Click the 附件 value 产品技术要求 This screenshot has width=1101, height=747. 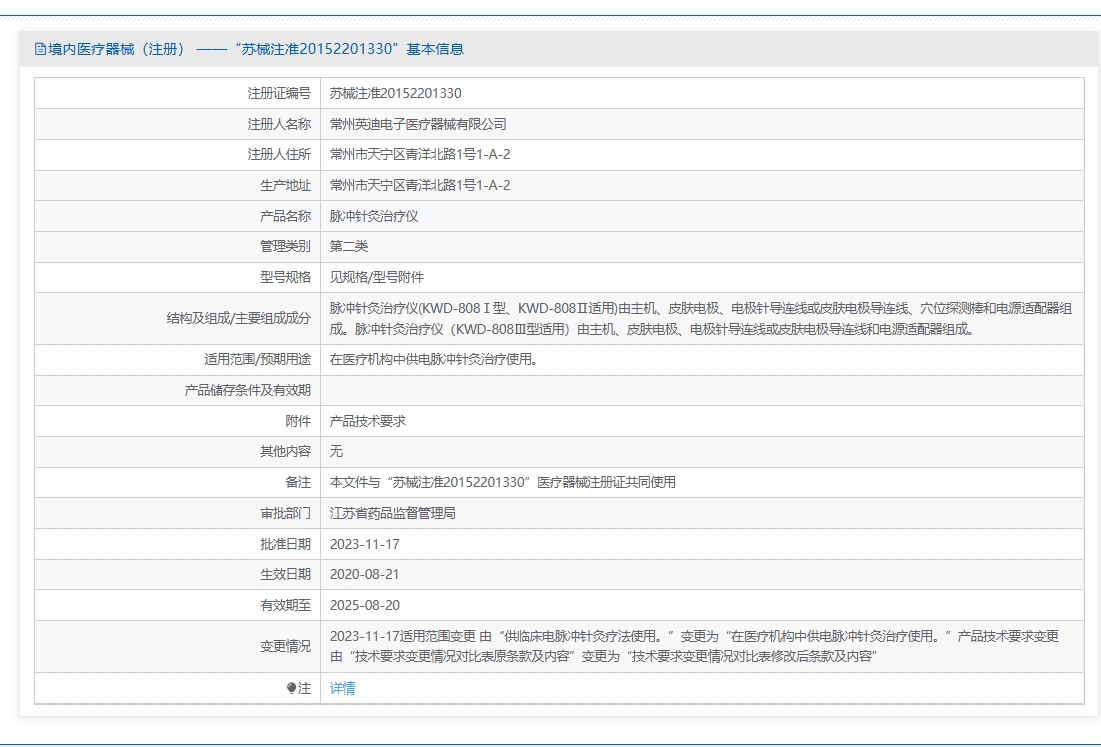[x=368, y=421]
